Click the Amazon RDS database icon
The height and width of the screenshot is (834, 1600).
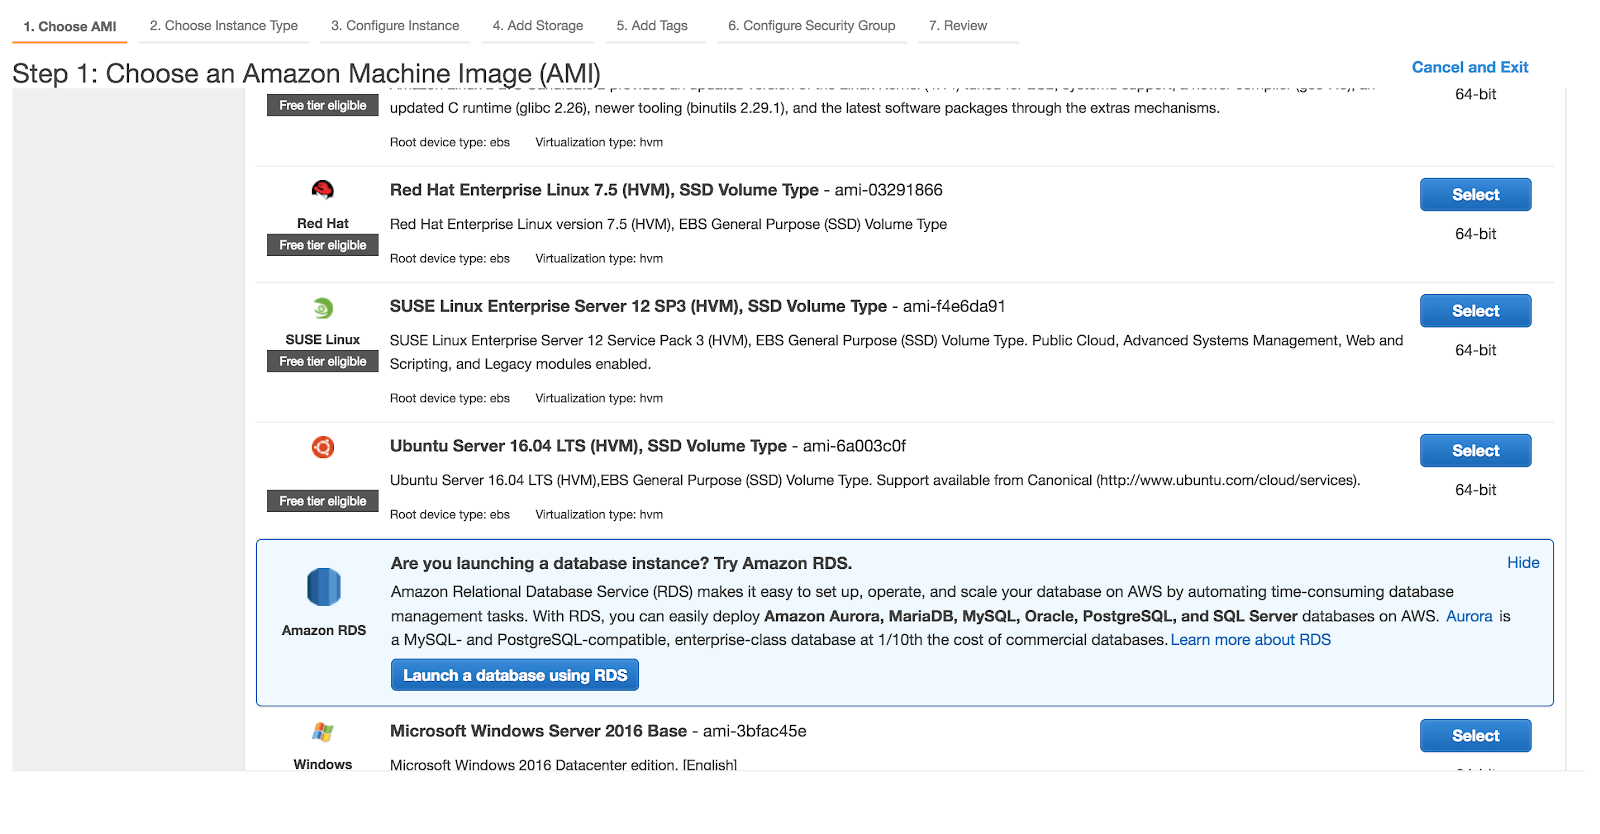click(323, 587)
